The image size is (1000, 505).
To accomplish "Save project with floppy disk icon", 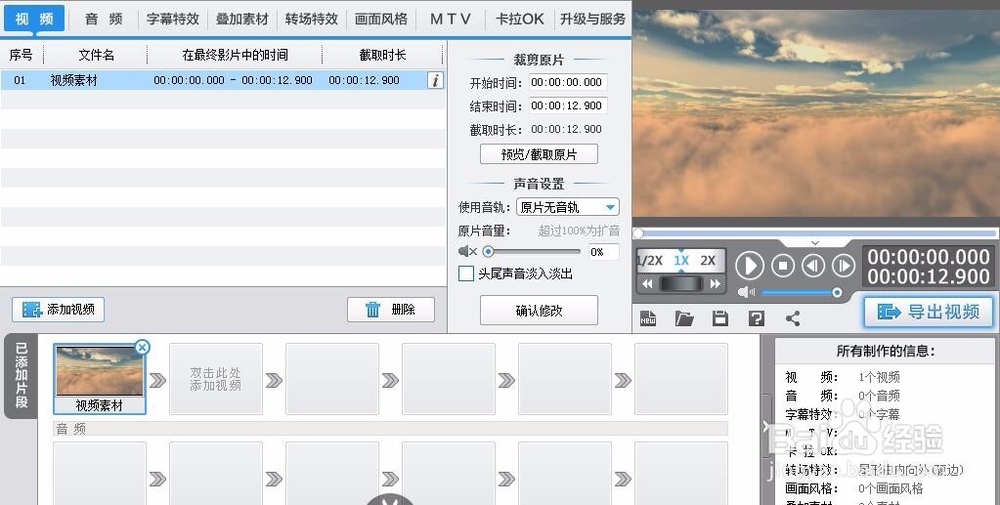I will pyautogui.click(x=720, y=318).
